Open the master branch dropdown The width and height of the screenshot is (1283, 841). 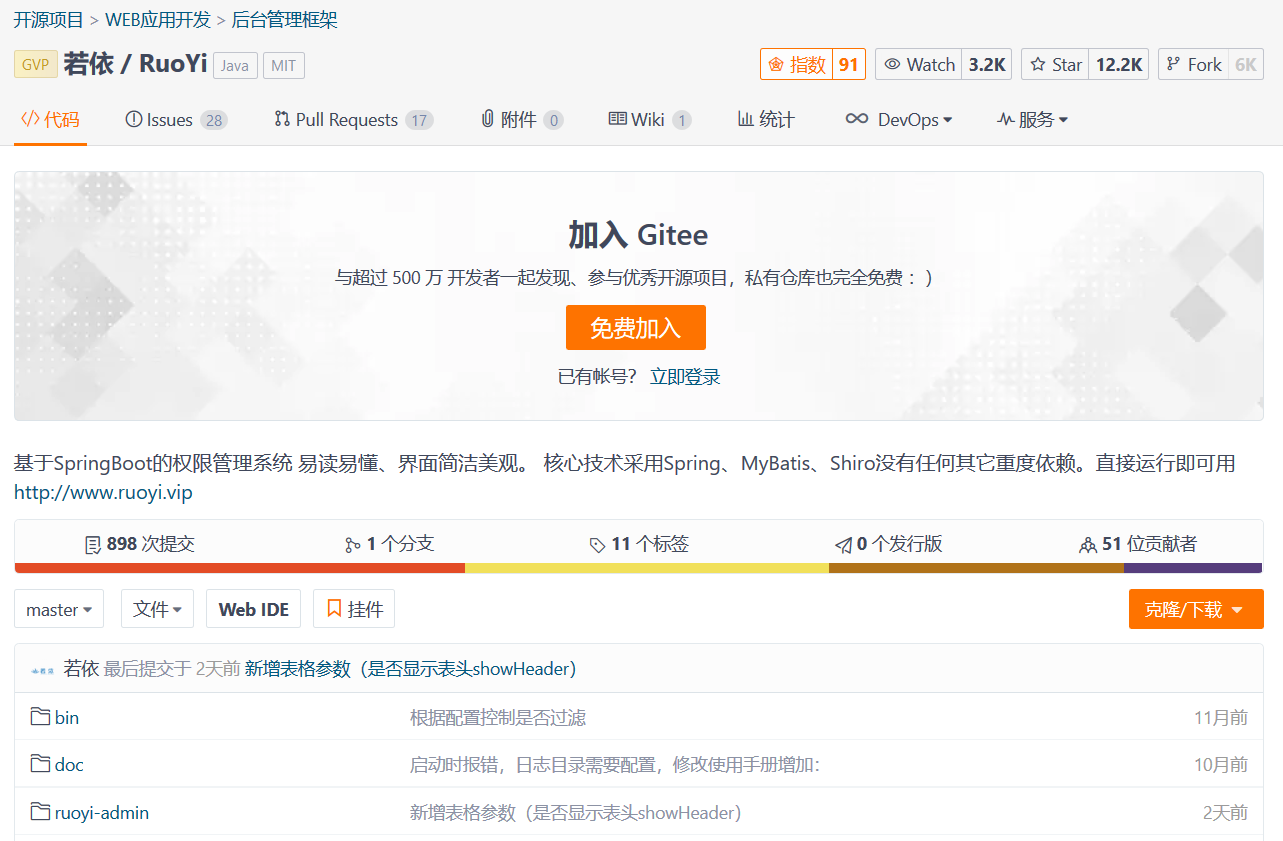59,609
